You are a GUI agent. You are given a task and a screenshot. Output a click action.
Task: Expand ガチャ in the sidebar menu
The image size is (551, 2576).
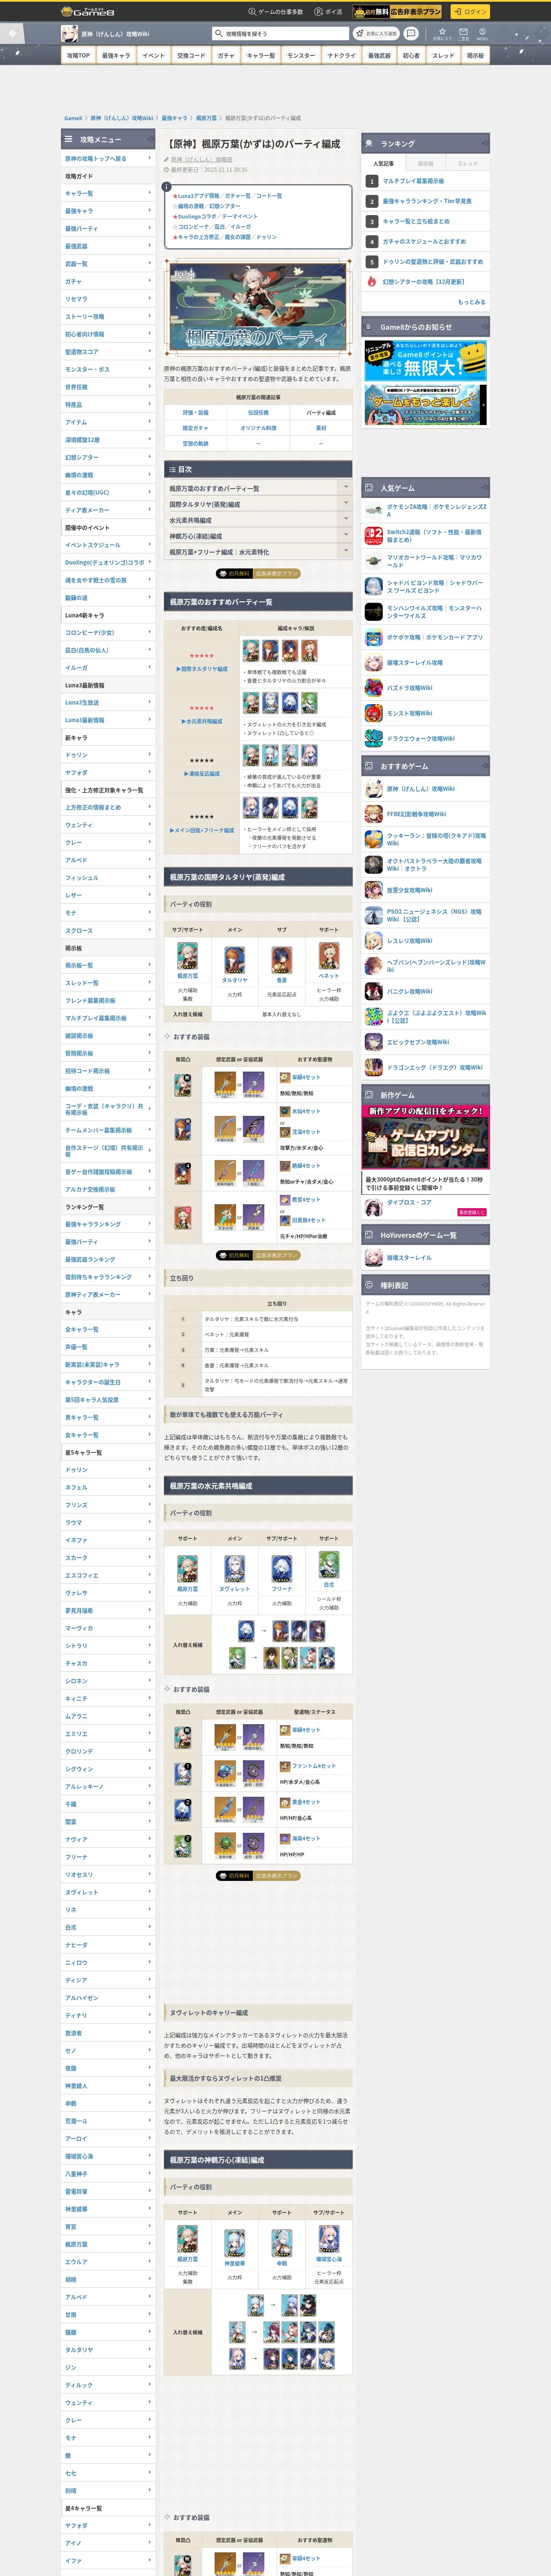108,281
